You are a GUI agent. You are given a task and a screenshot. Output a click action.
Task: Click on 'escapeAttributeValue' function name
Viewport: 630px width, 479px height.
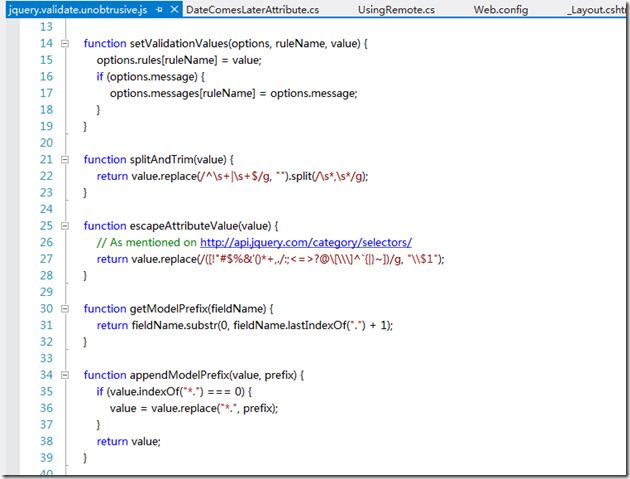(x=184, y=226)
